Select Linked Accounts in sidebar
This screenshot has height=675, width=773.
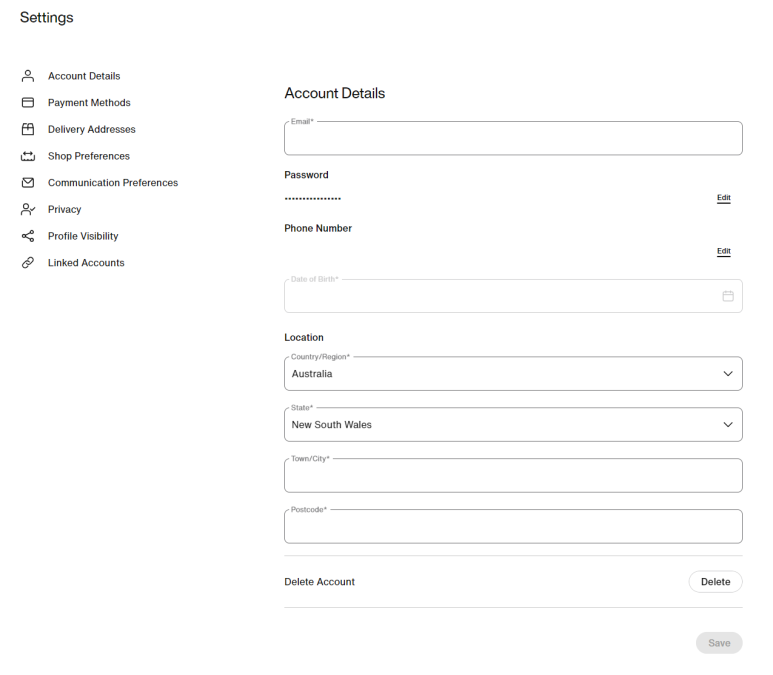coord(86,263)
